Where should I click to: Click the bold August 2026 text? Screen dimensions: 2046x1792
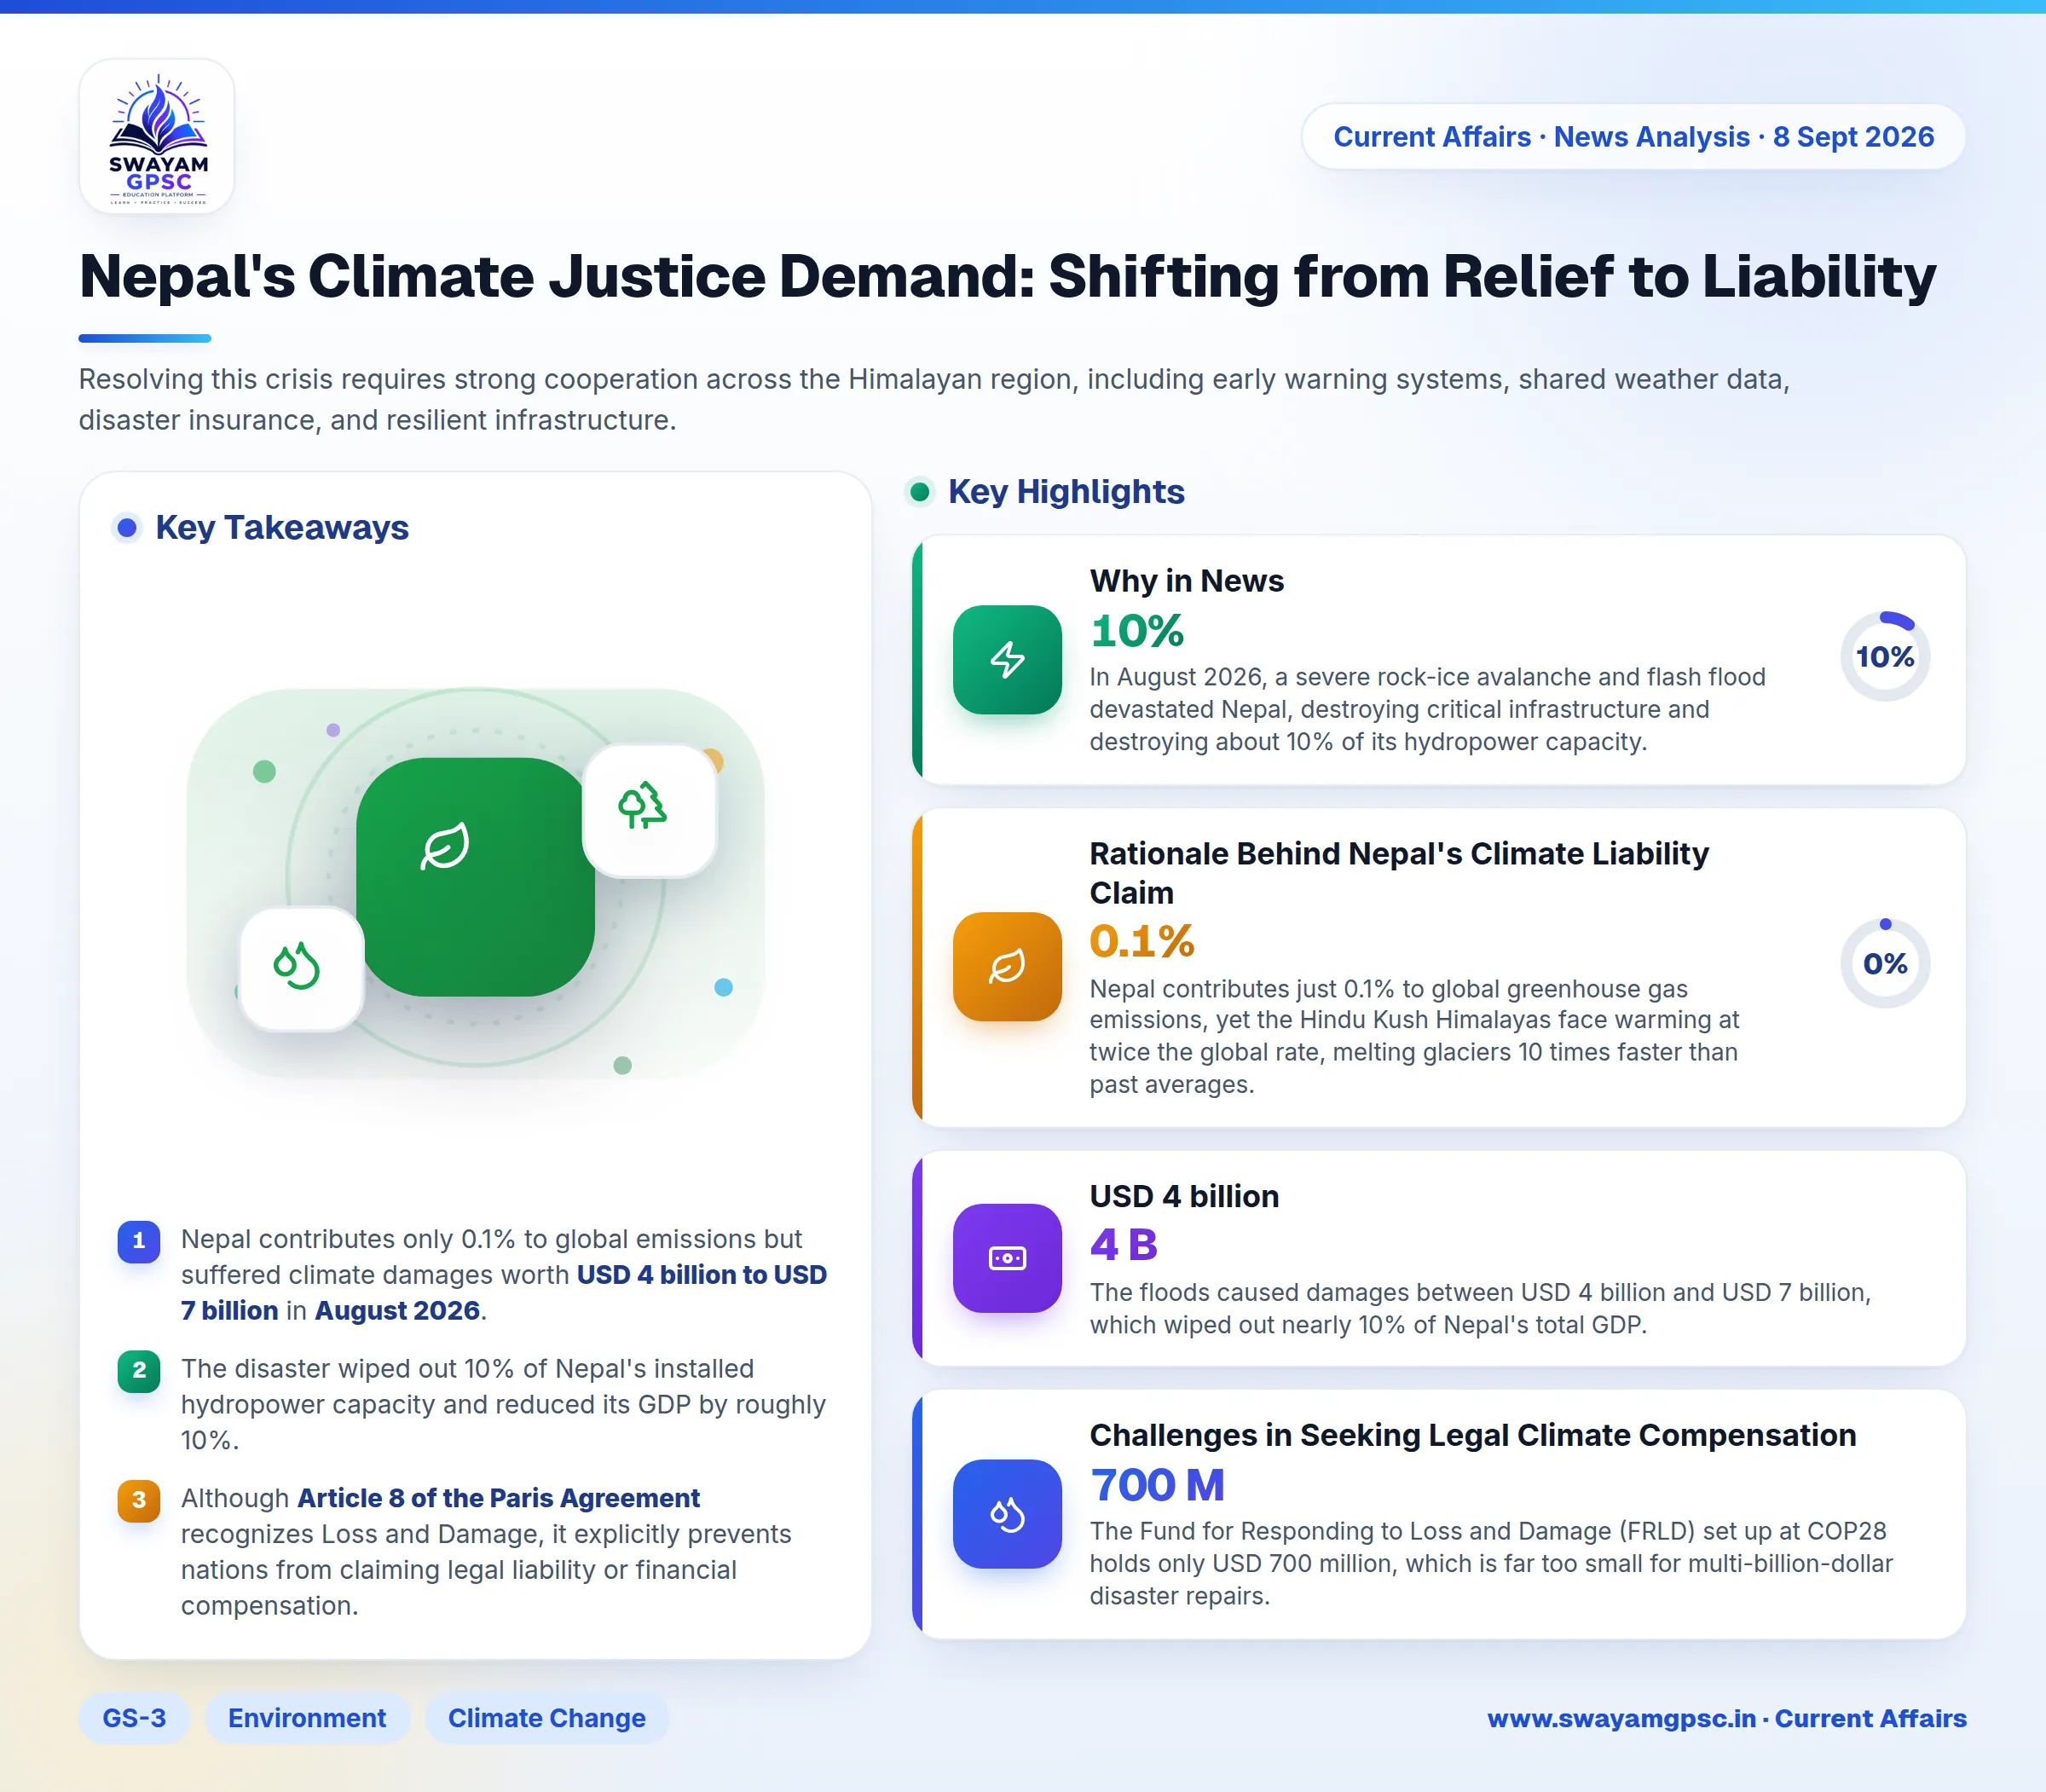click(x=397, y=1311)
